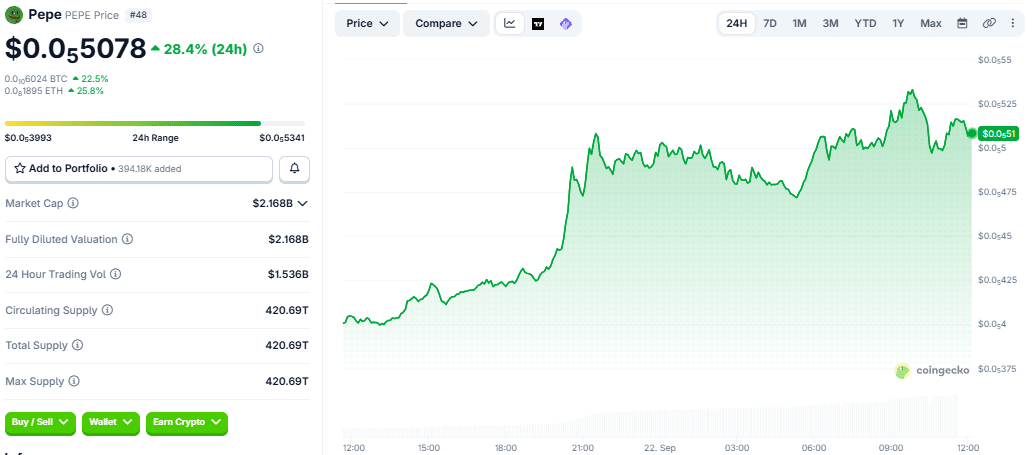Show Circulating Supply info icon
The image size is (1033, 455).
pyautogui.click(x=107, y=309)
